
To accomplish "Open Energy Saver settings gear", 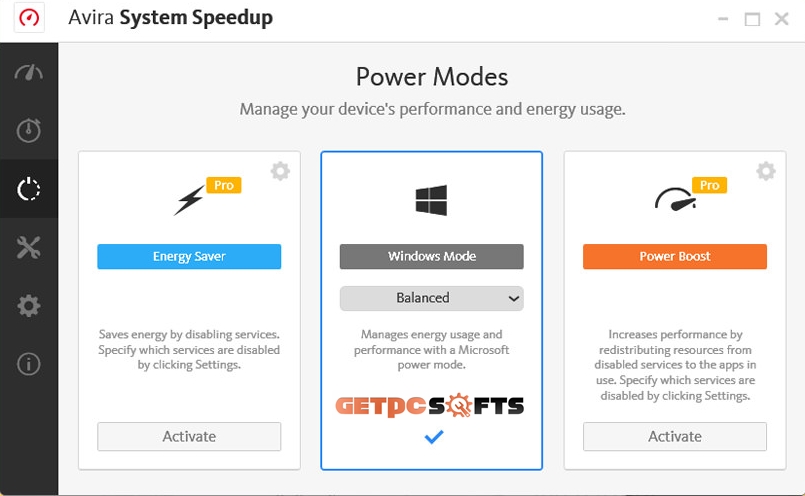I will click(x=280, y=171).
